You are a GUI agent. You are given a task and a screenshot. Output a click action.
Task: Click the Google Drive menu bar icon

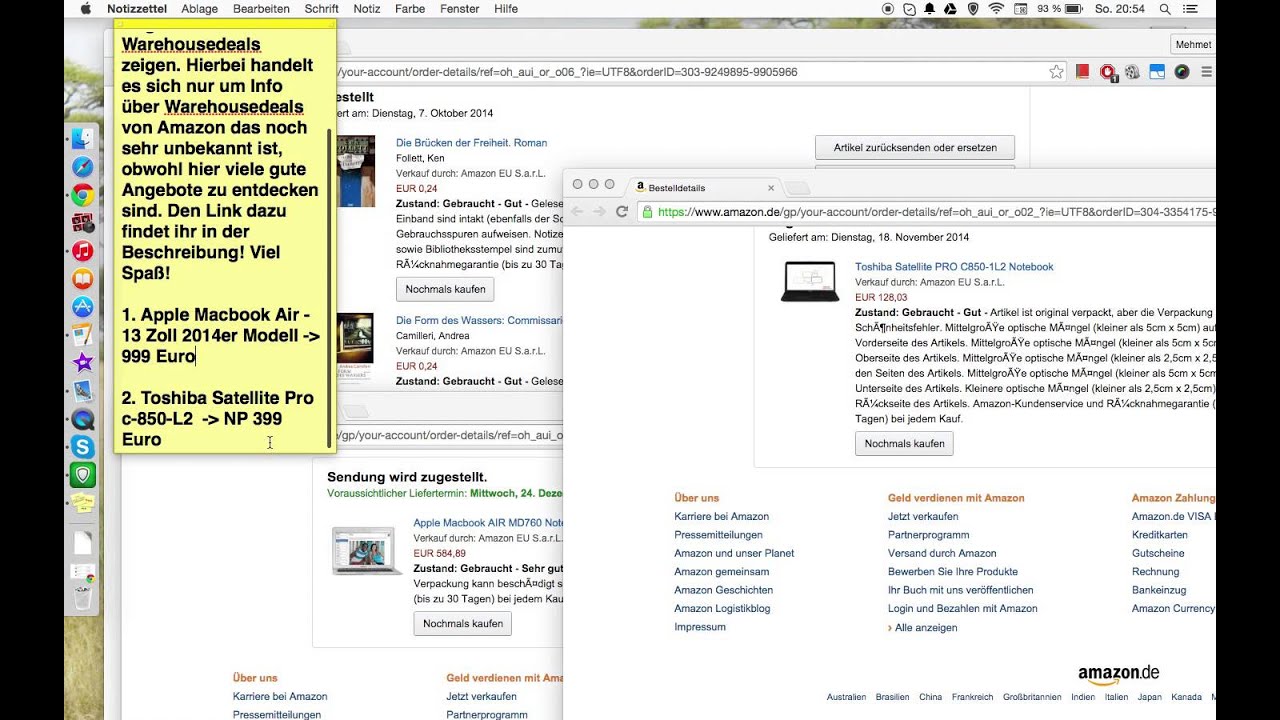(x=950, y=9)
